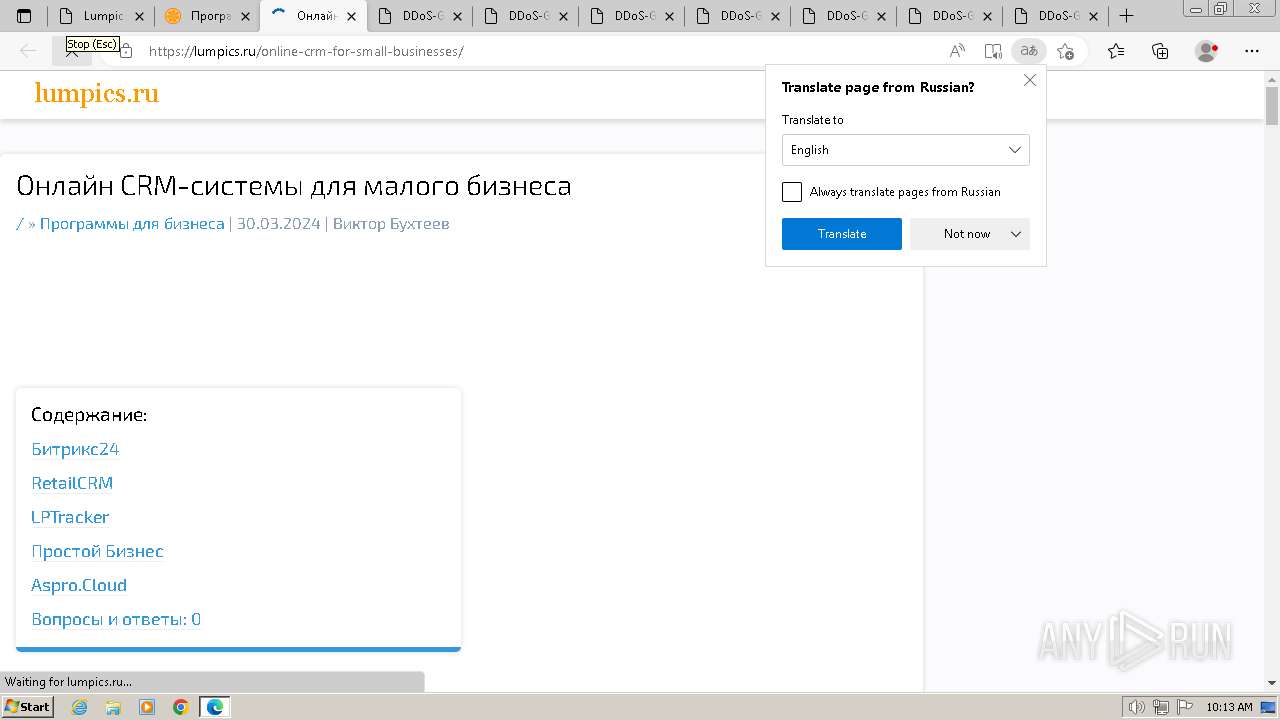Go back to previous page
This screenshot has width=1280, height=720.
(x=28, y=51)
